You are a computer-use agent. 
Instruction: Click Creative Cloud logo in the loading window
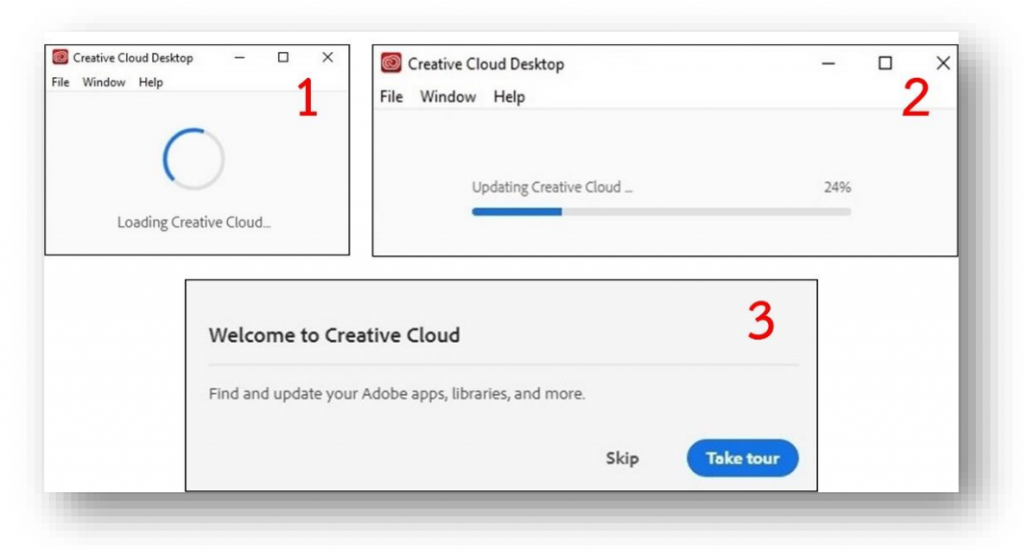pos(61,58)
